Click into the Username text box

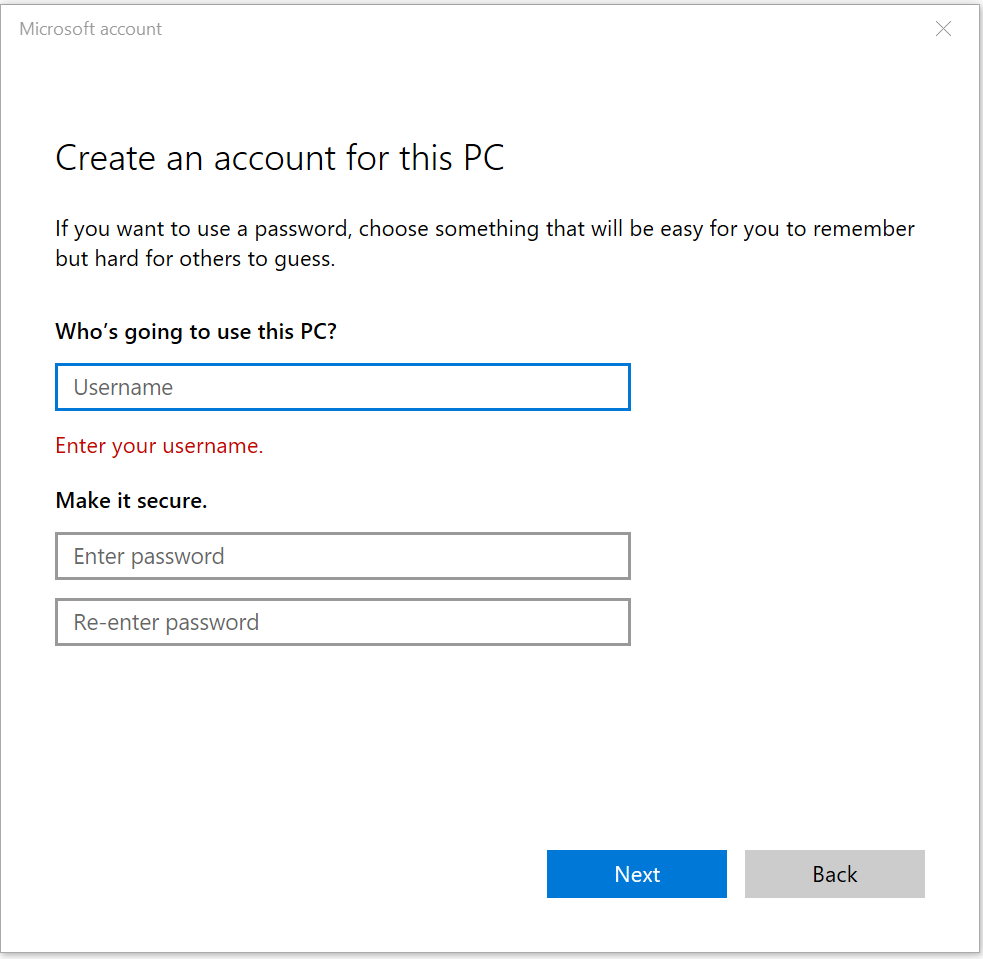tap(342, 387)
